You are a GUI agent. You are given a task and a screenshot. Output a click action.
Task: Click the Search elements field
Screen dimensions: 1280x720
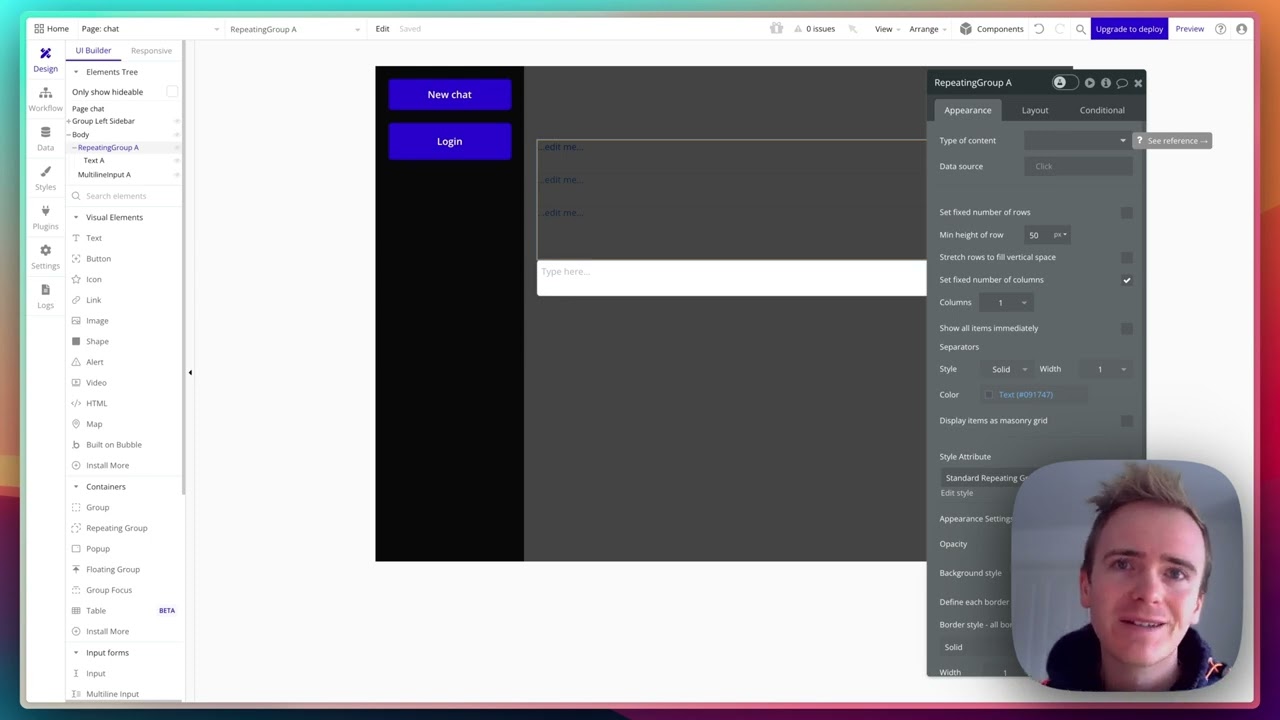(x=125, y=196)
